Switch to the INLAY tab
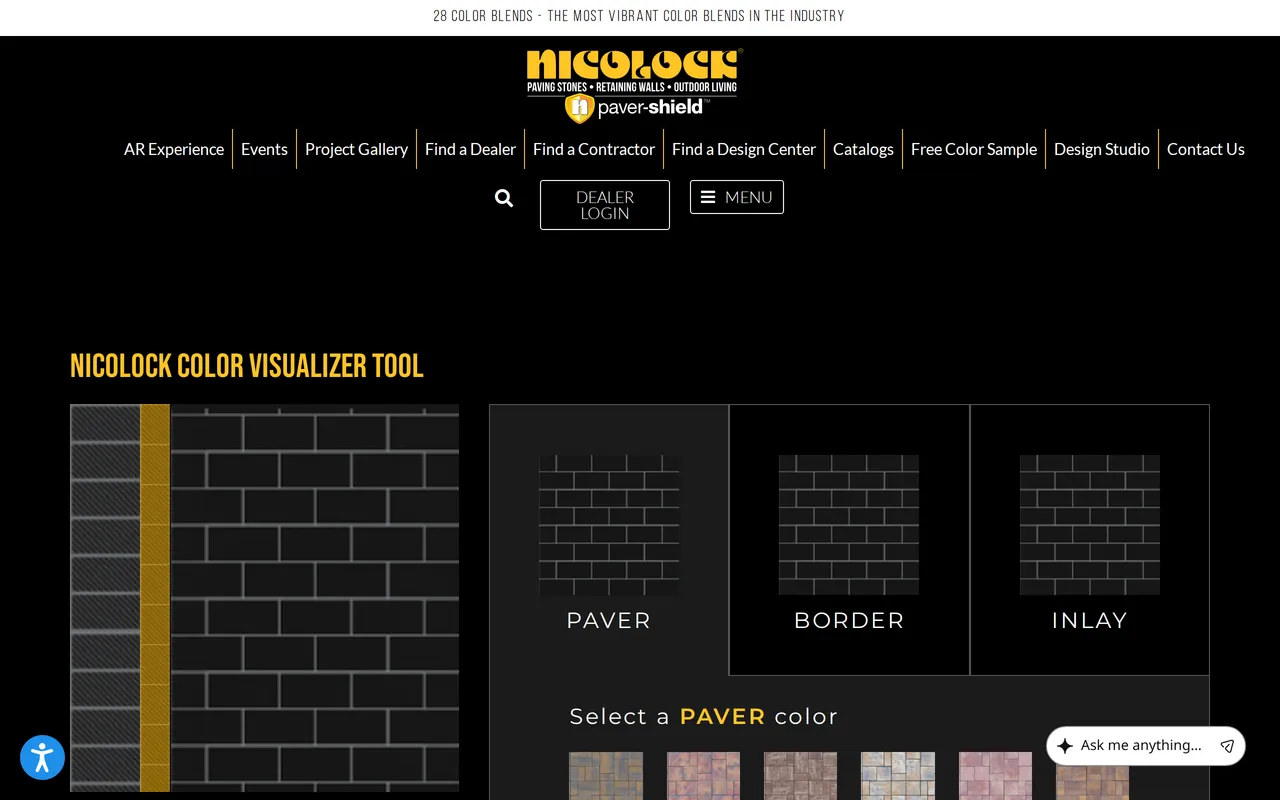 tap(1090, 540)
